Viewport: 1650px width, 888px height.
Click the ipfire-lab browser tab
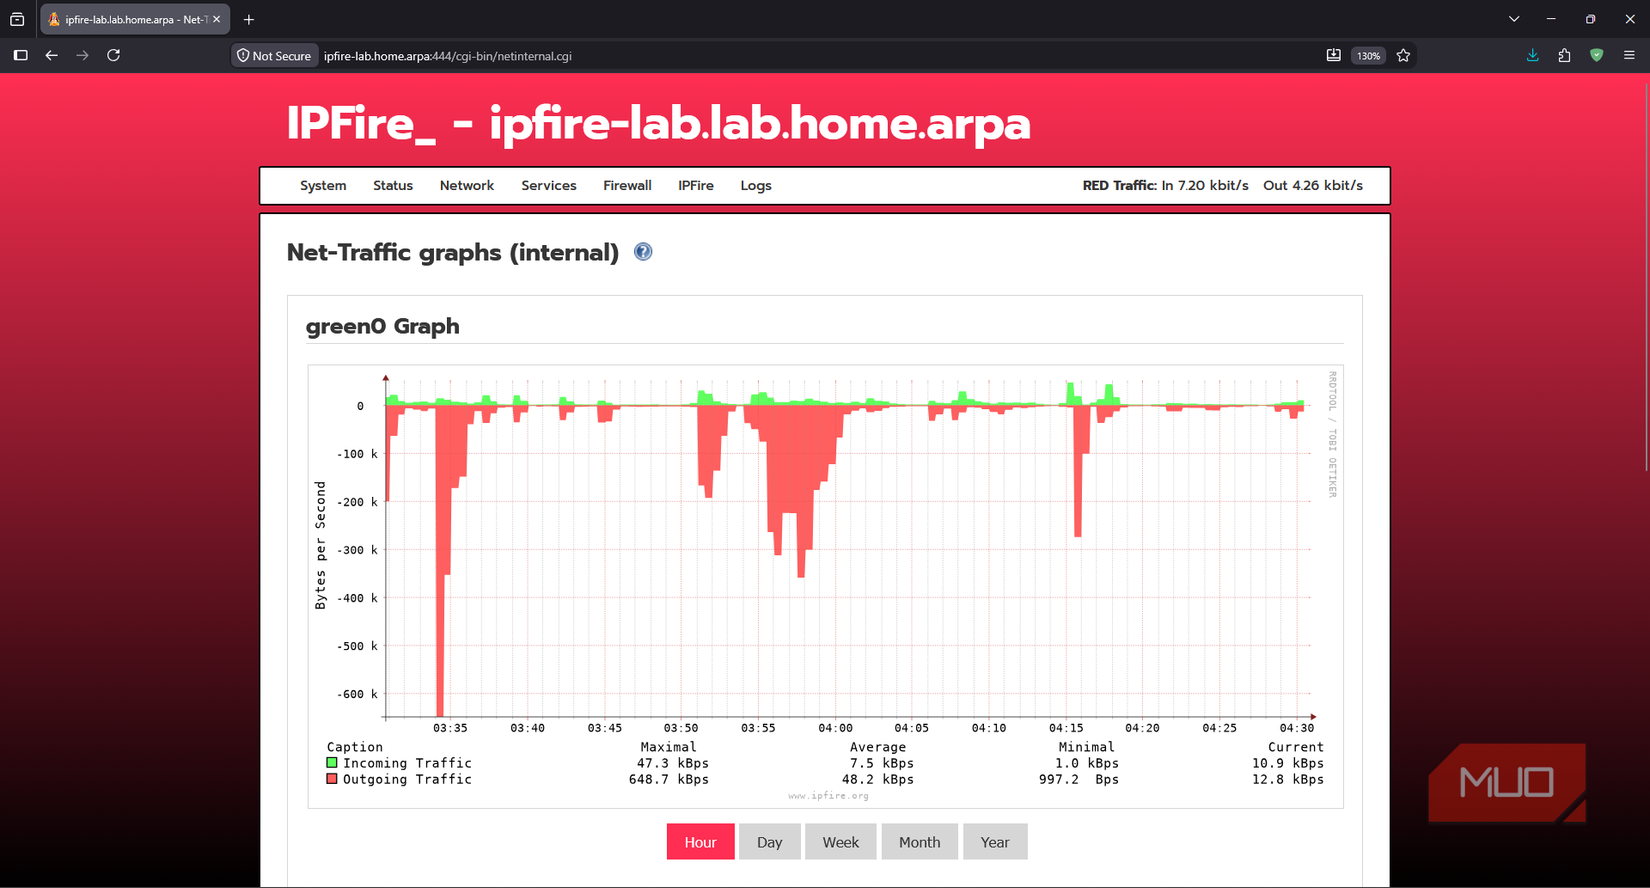[135, 19]
